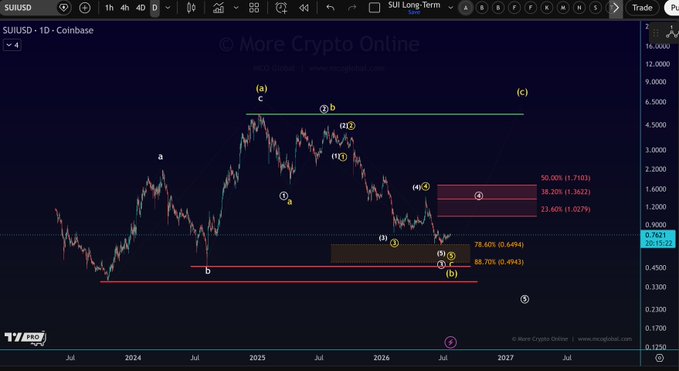Click the TradingView PRO logo
679x371 pixels.
(25, 338)
